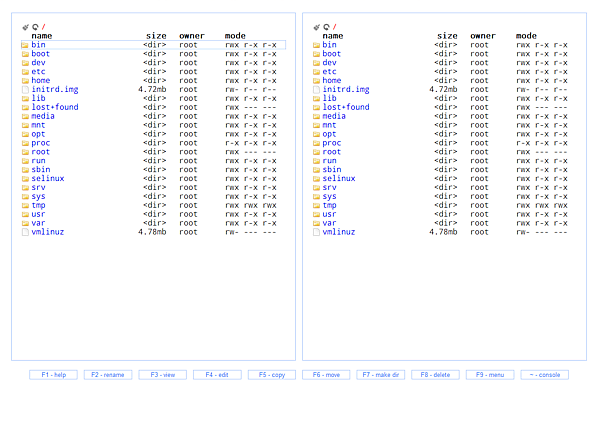Click the bin folder icon in left panel

[25, 45]
